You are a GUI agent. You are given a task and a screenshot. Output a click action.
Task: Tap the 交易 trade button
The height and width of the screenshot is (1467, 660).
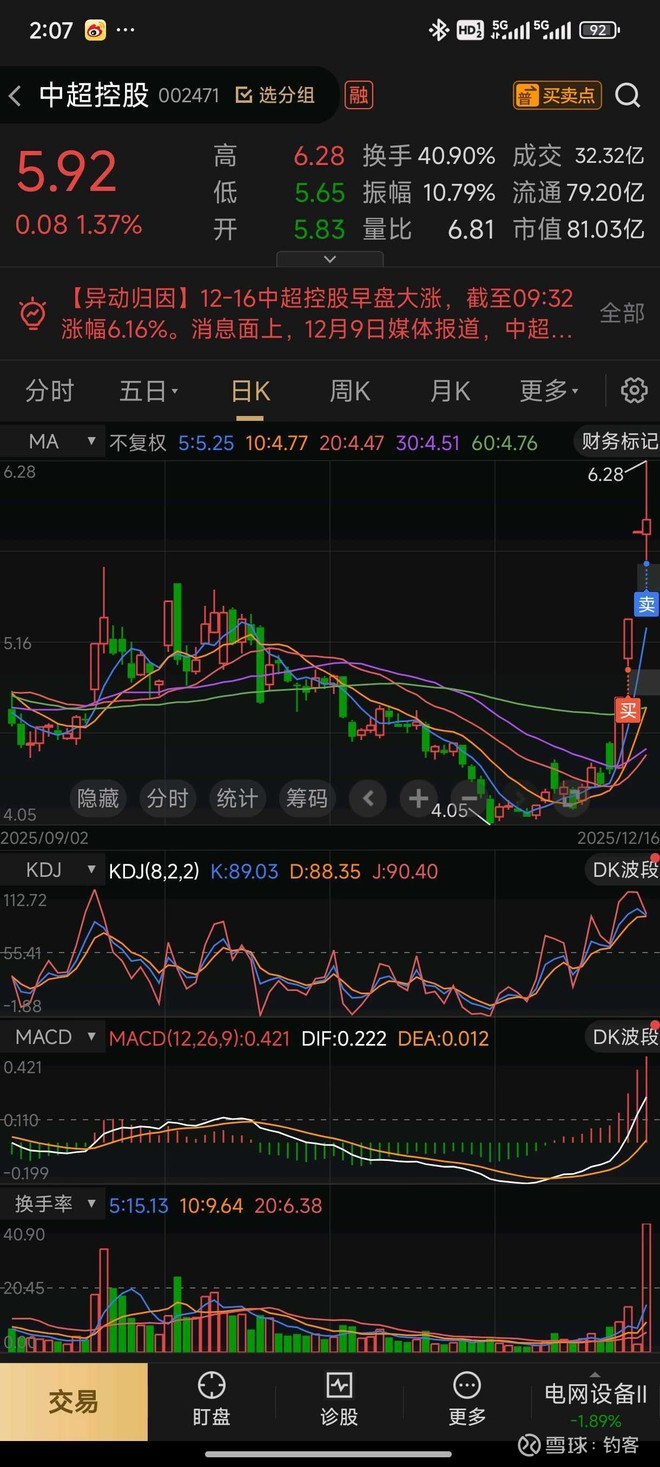pyautogui.click(x=74, y=1401)
